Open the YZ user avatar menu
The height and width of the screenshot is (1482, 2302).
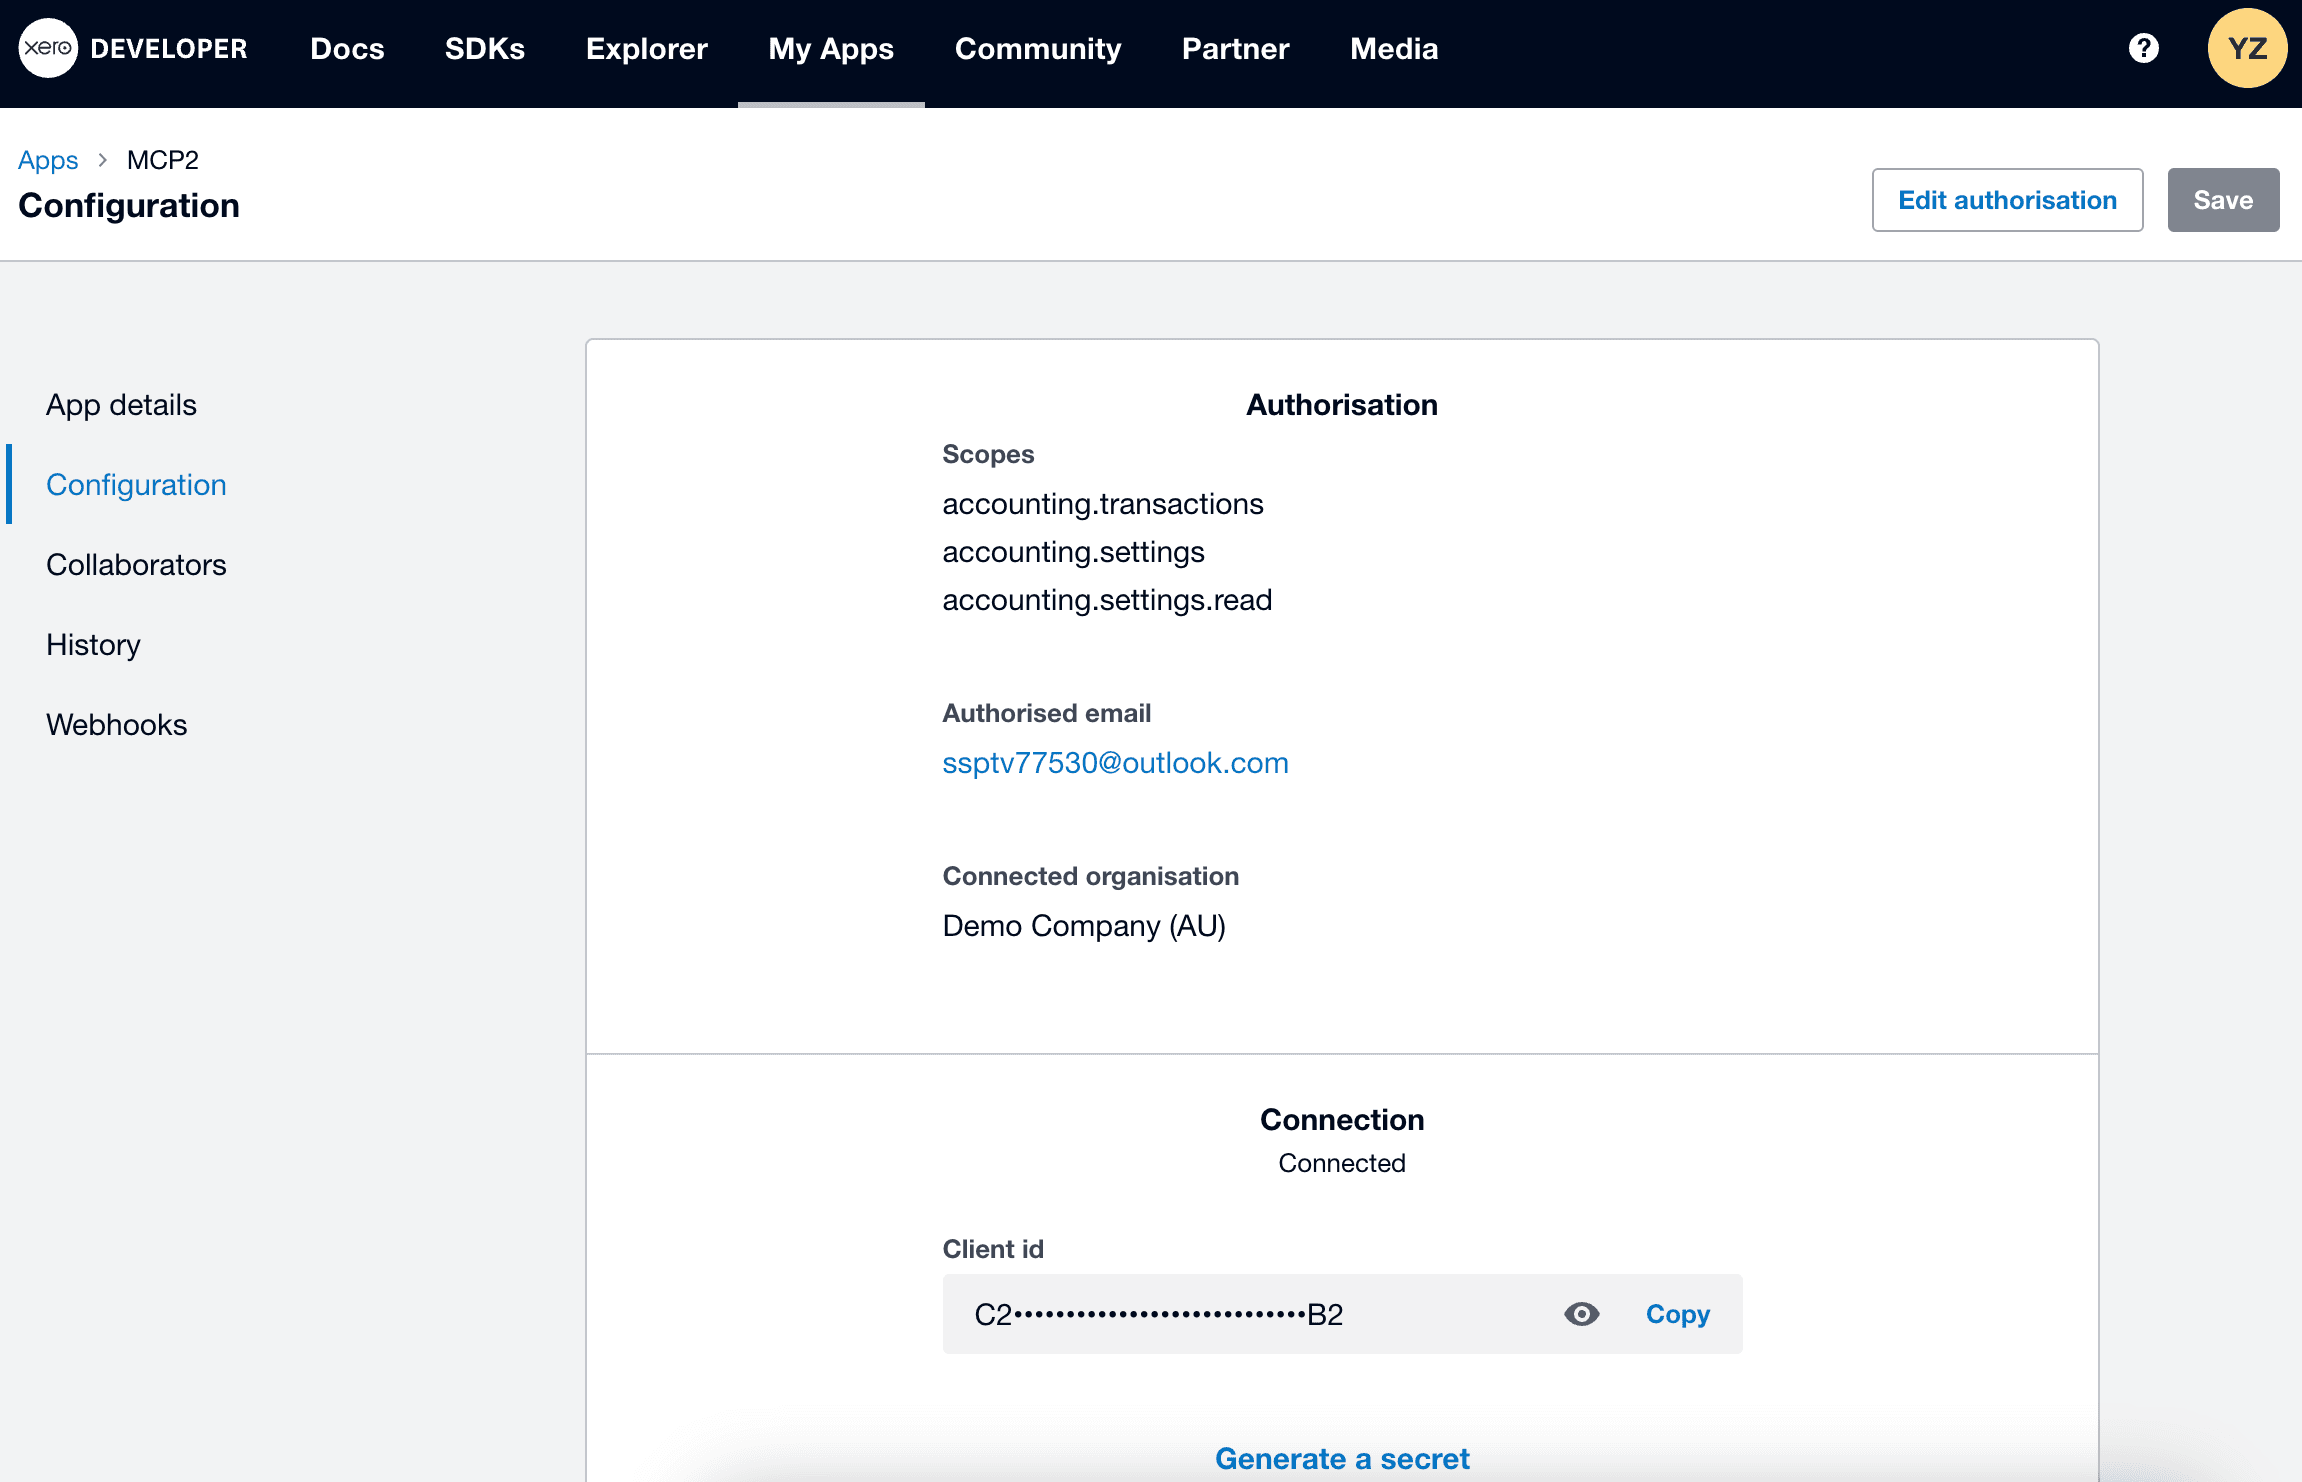click(2246, 48)
